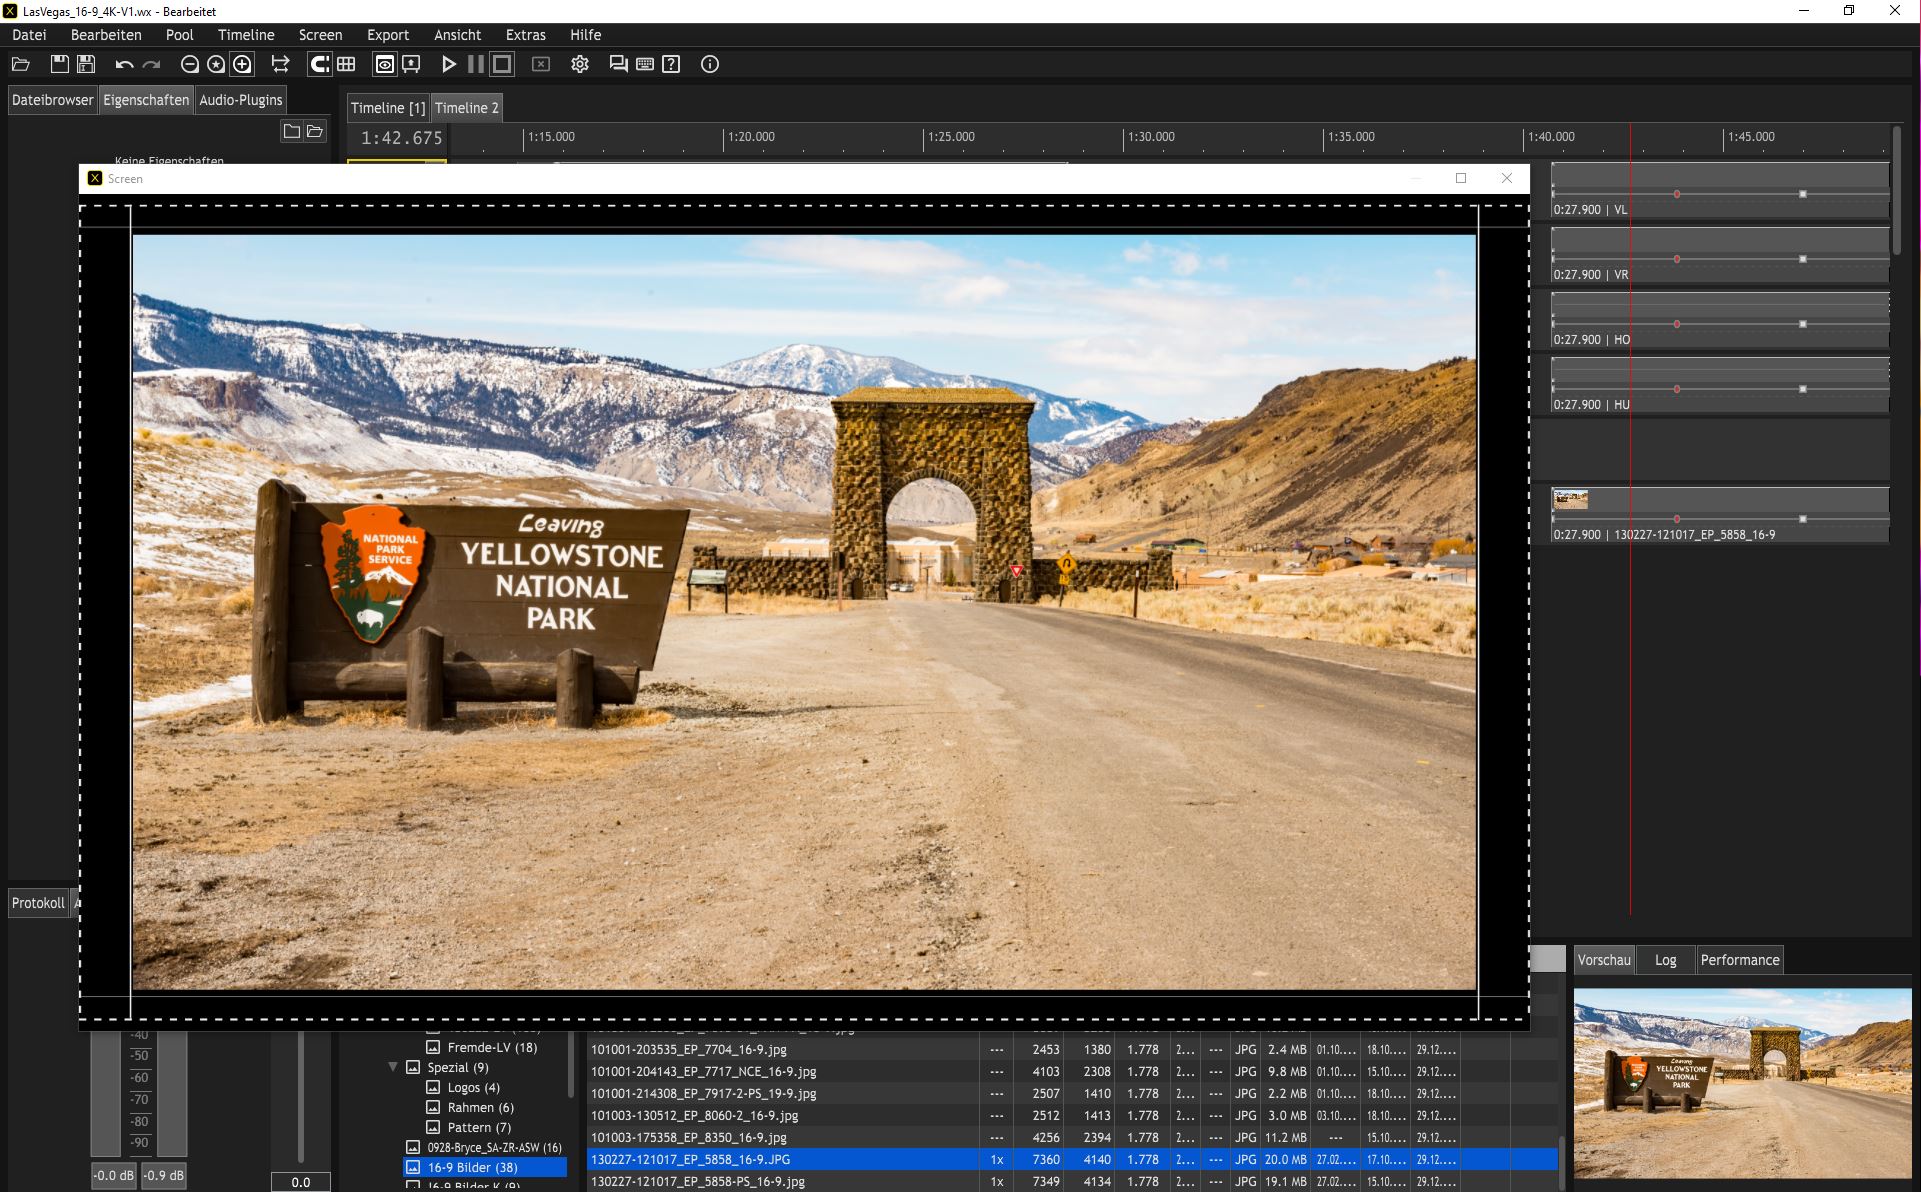The height and width of the screenshot is (1192, 1921).
Task: Open the Screen menu
Action: pyautogui.click(x=321, y=35)
